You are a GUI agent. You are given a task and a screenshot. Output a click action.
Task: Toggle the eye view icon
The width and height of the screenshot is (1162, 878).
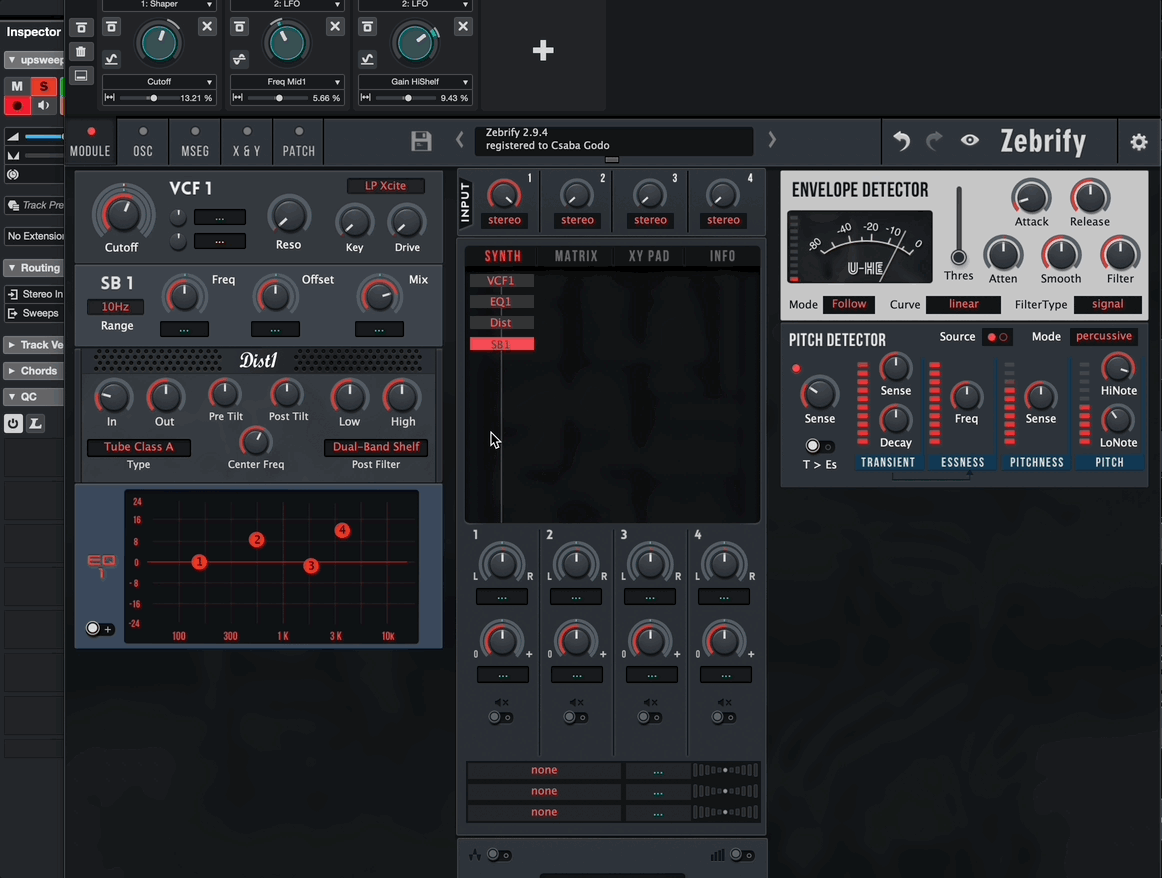tap(970, 140)
